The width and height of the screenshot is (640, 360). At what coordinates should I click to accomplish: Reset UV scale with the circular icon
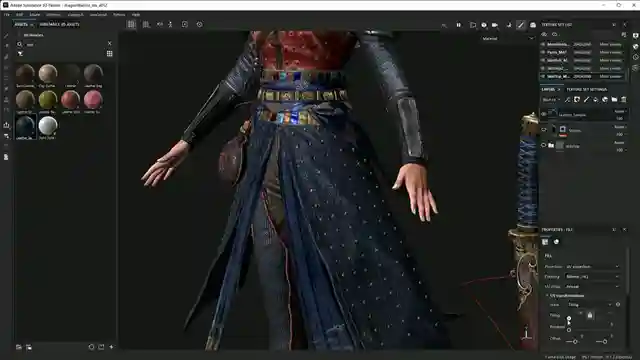pyautogui.click(x=618, y=304)
